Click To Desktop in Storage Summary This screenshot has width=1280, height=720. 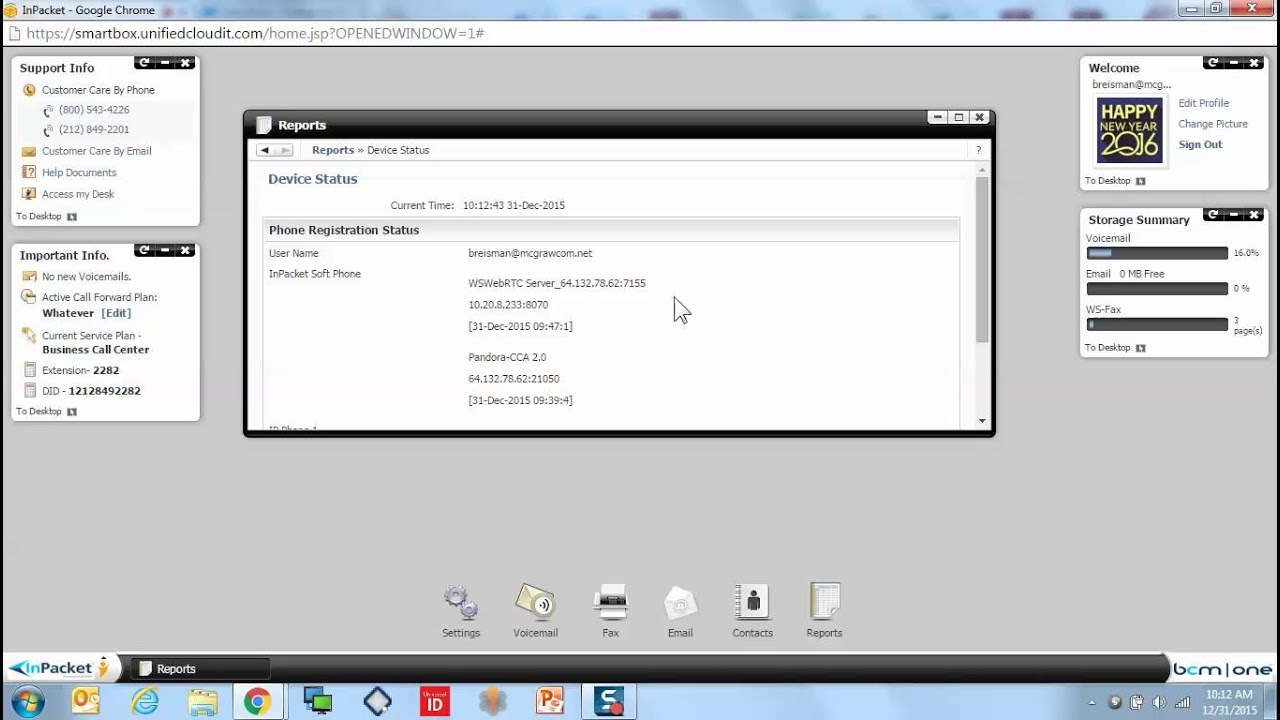tap(1115, 348)
